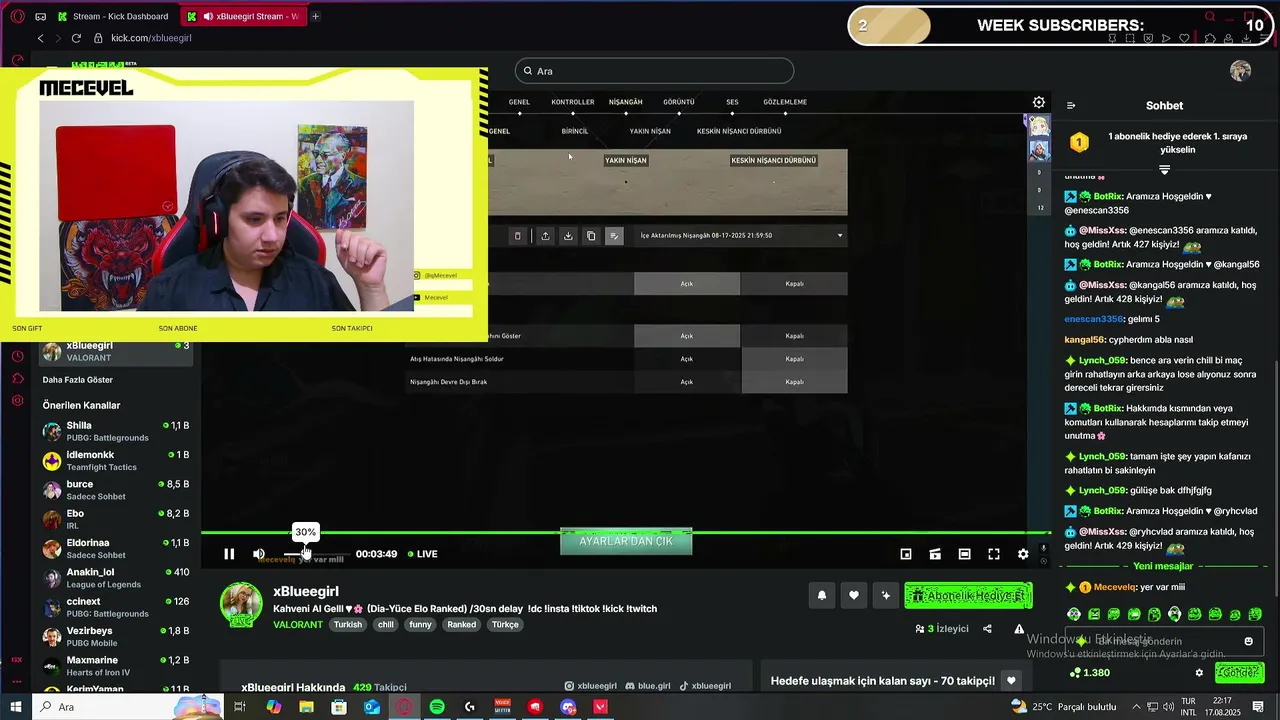Viewport: 1280px width, 720px height.
Task: Report the stream with the warning icon
Action: 1019,629
